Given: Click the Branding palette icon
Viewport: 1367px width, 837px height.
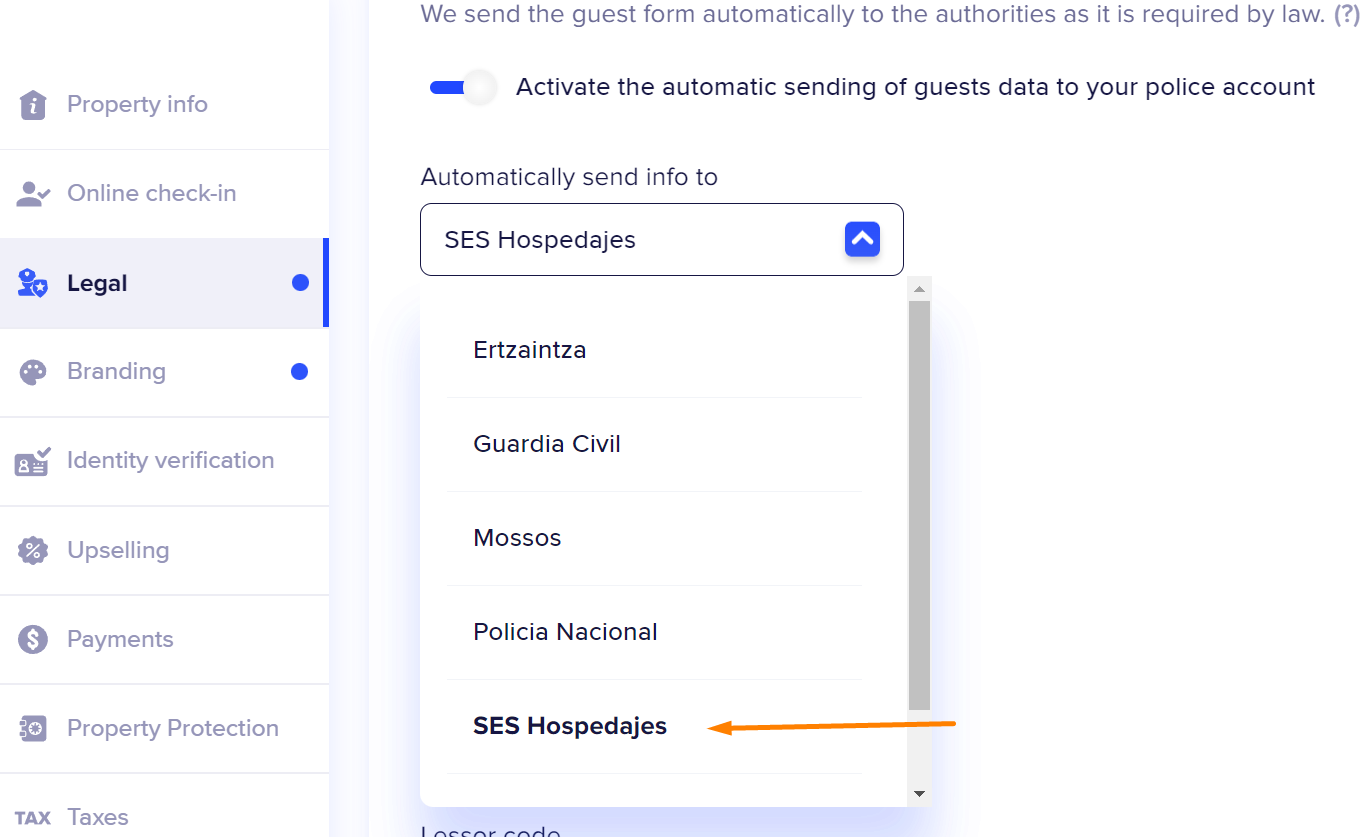Looking at the screenshot, I should coord(33,372).
